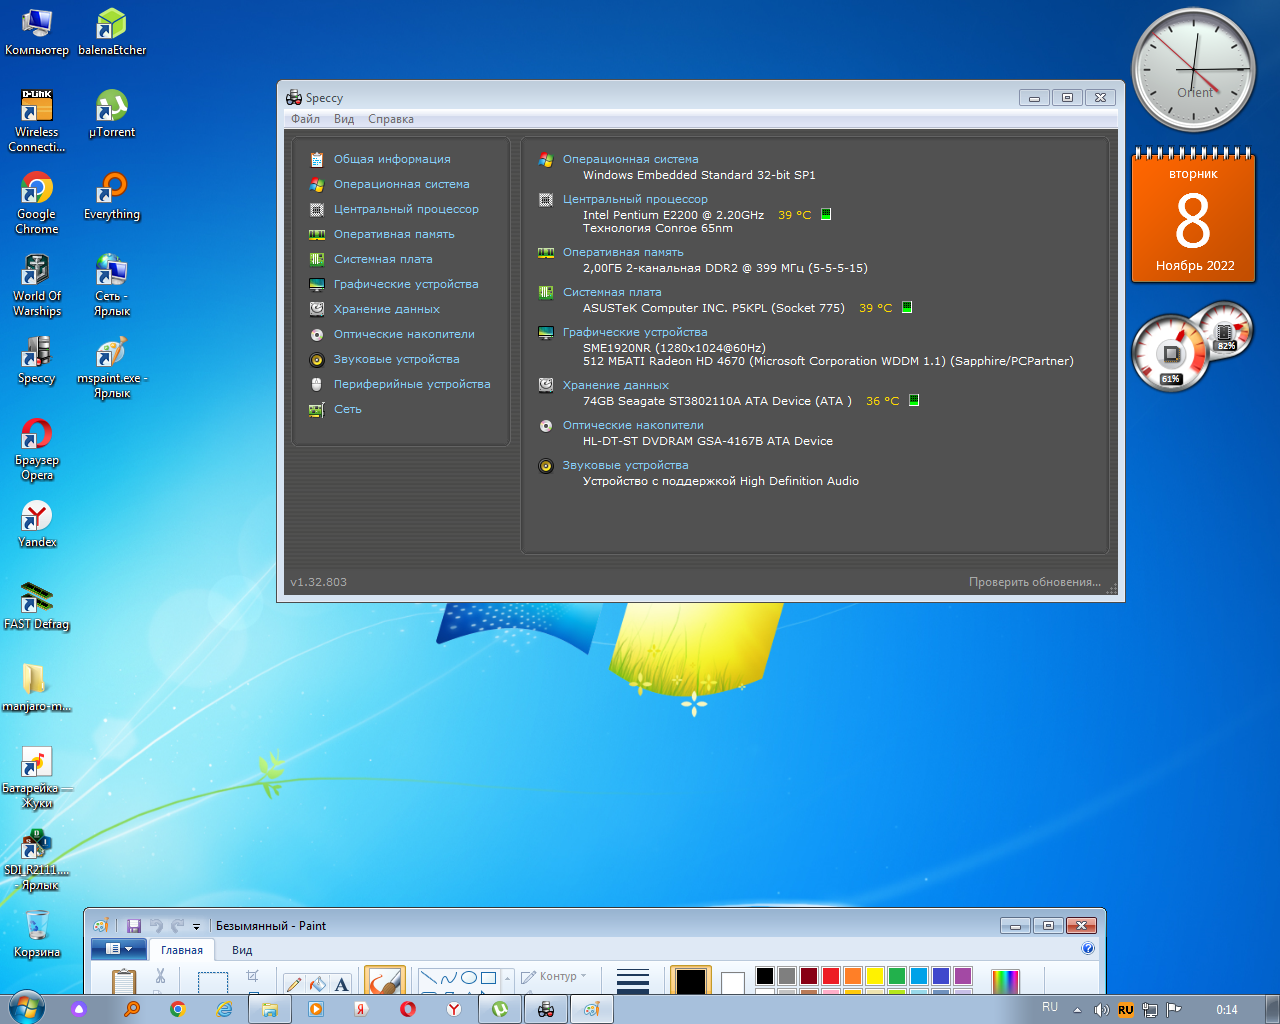The image size is (1280, 1024).
Task: Open Файл menu in Speccy
Action: (x=305, y=119)
